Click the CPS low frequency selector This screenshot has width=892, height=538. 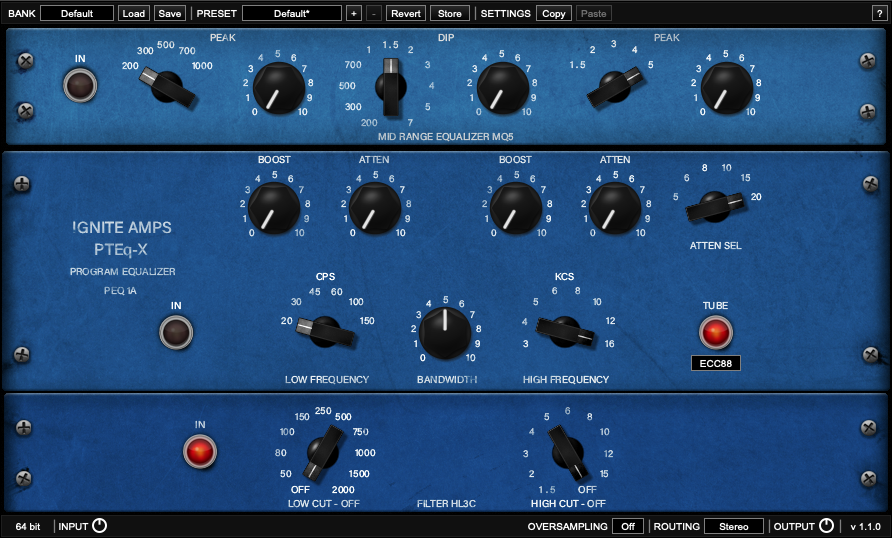point(325,332)
